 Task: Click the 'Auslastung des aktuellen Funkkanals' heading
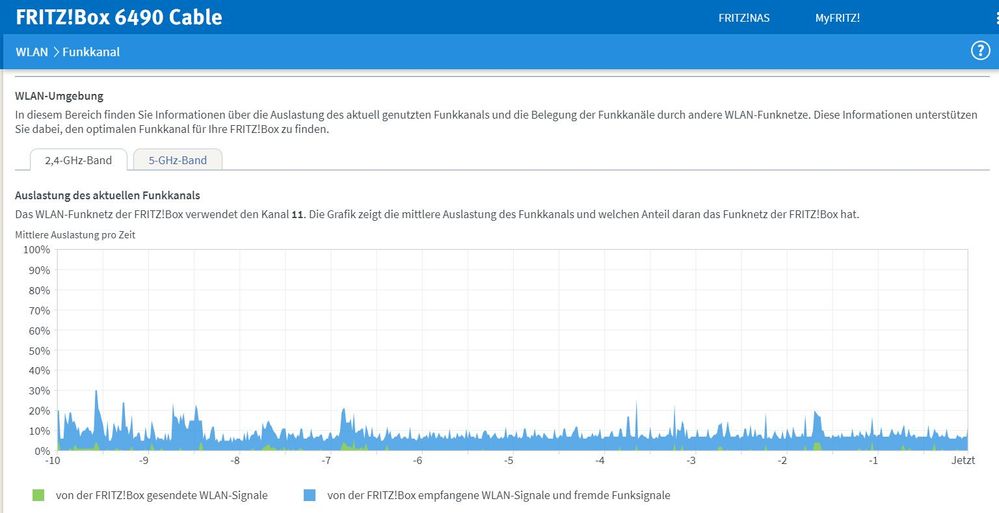coord(108,195)
